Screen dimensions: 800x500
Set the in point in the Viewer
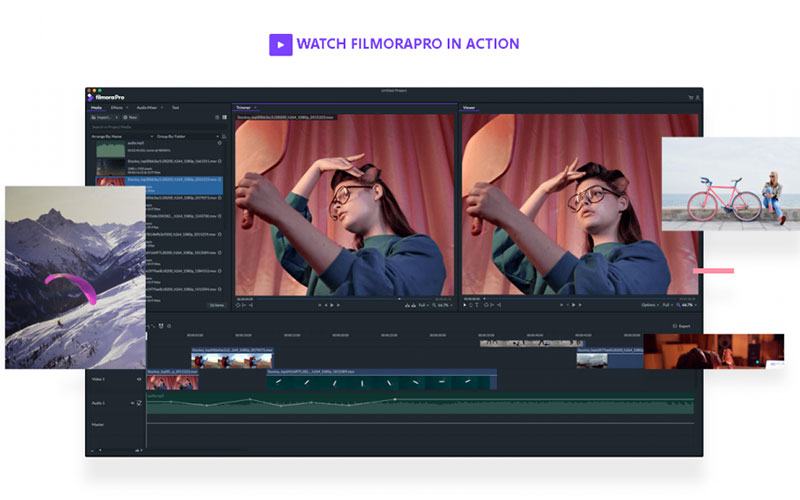(x=492, y=305)
